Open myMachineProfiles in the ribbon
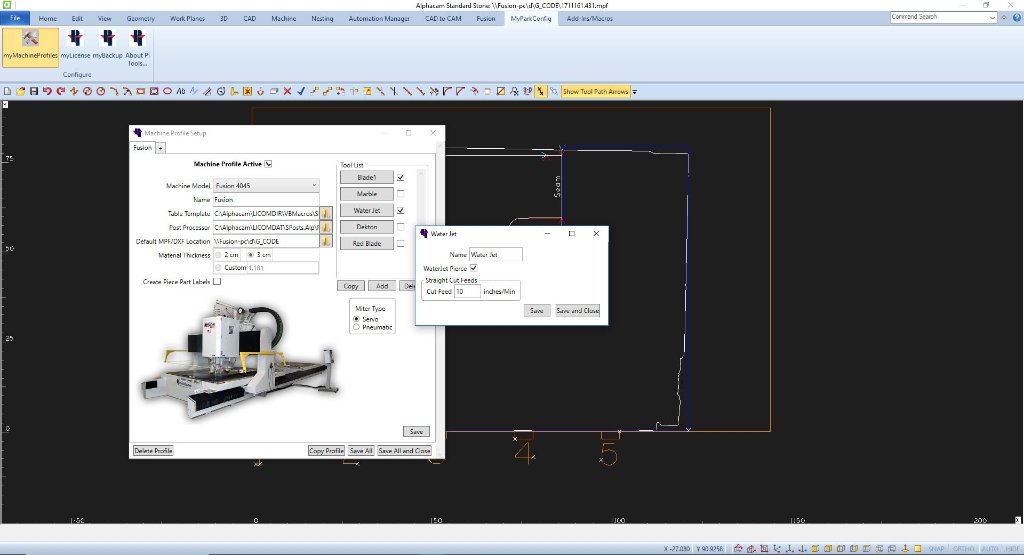 pos(31,46)
